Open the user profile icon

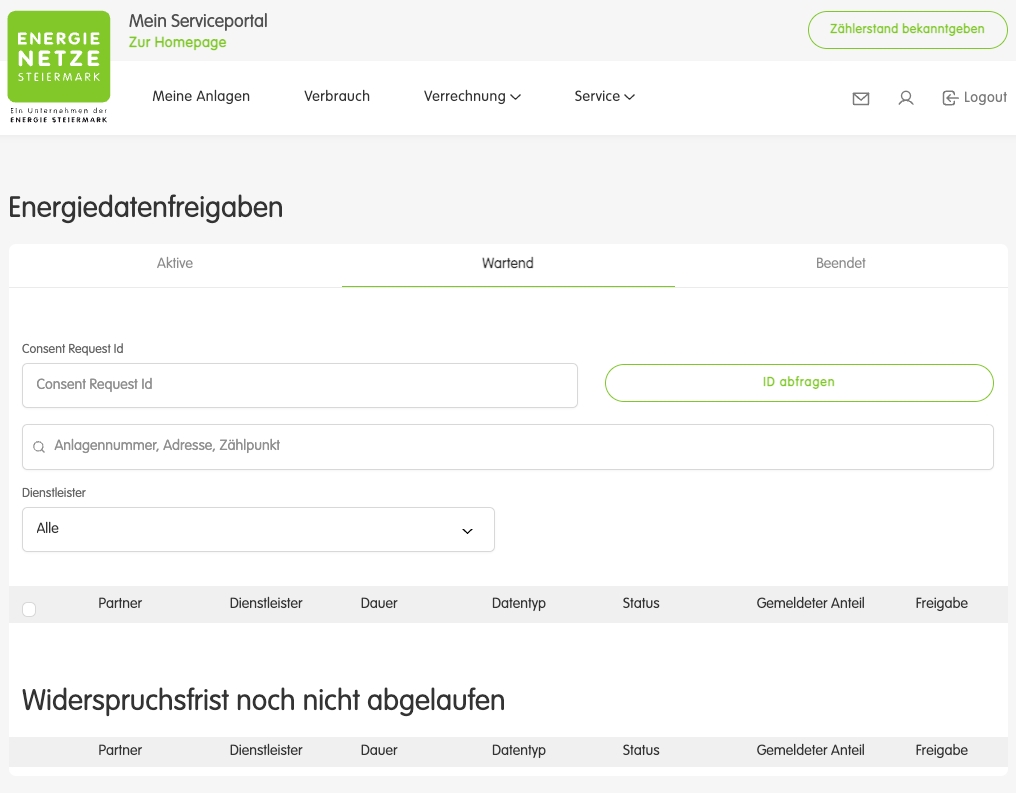click(906, 98)
